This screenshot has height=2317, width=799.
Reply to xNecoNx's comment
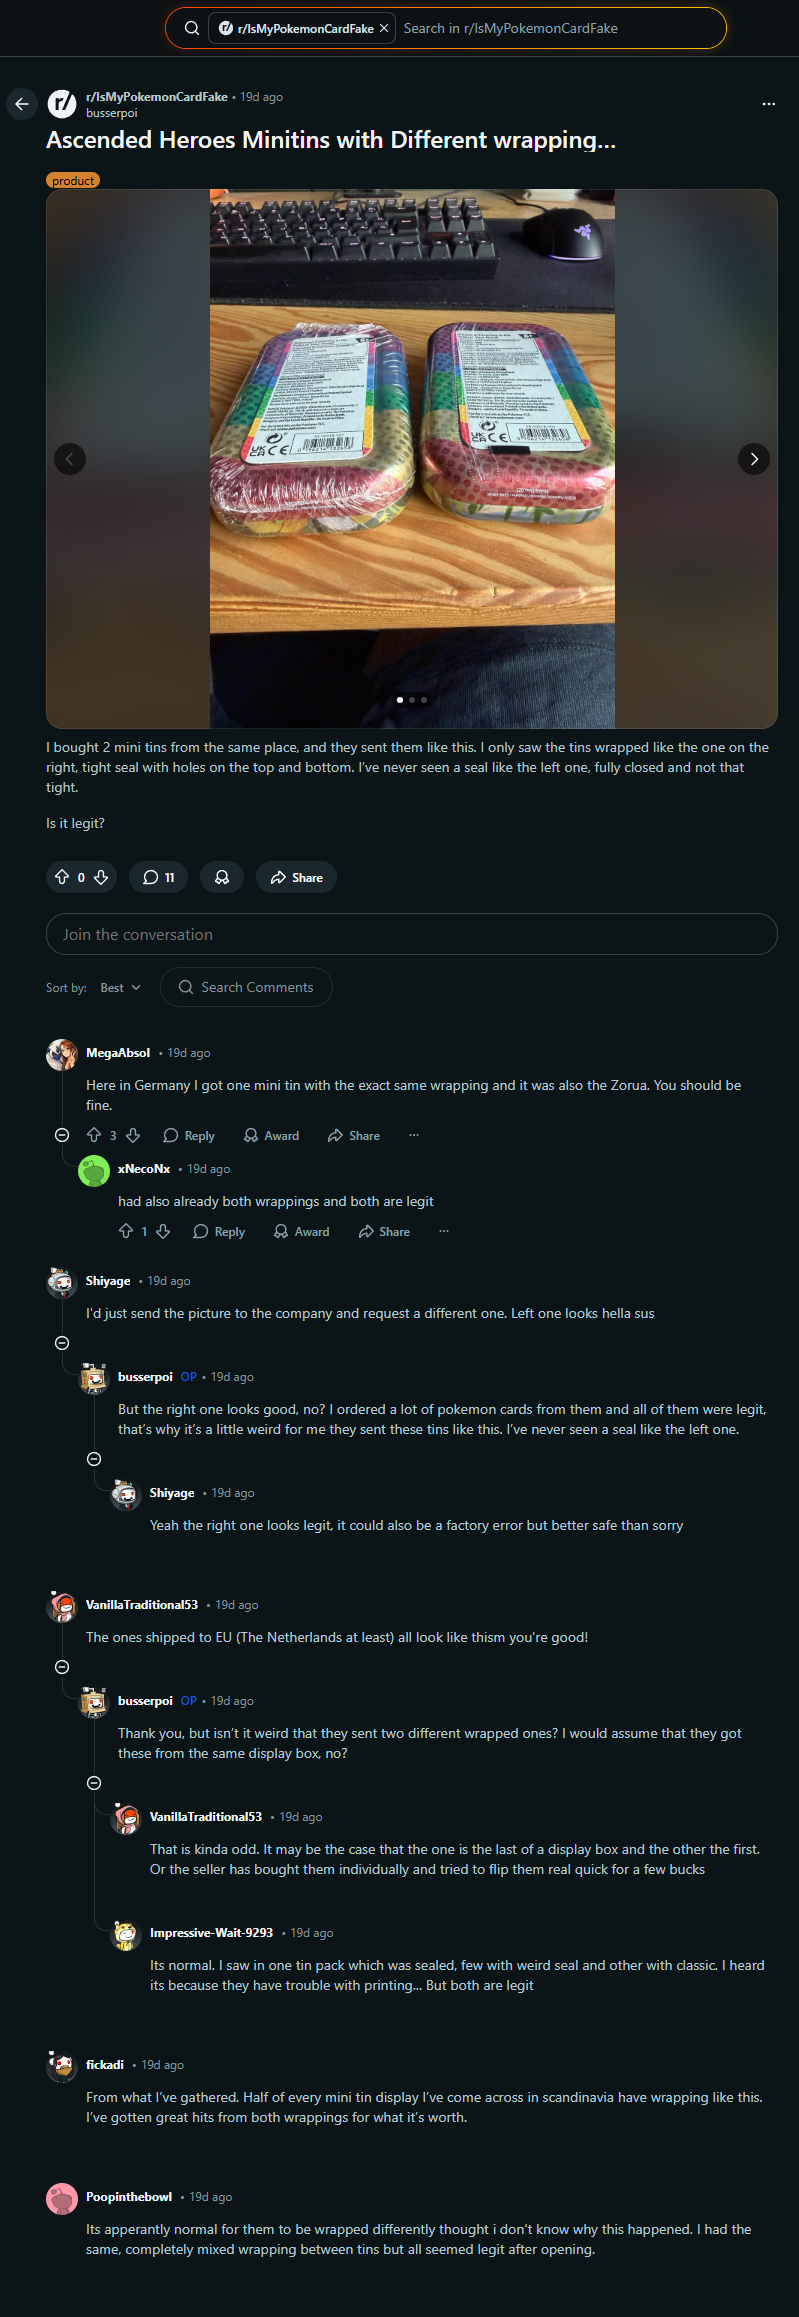(219, 1231)
